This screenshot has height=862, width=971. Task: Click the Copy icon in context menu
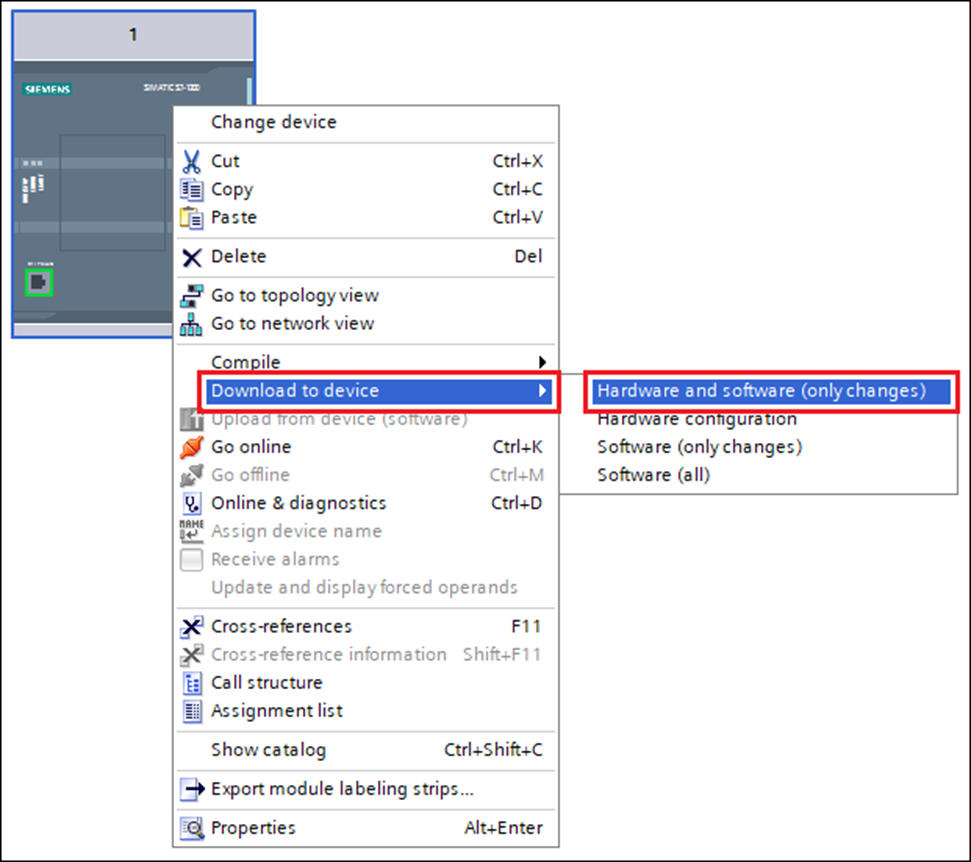point(191,189)
